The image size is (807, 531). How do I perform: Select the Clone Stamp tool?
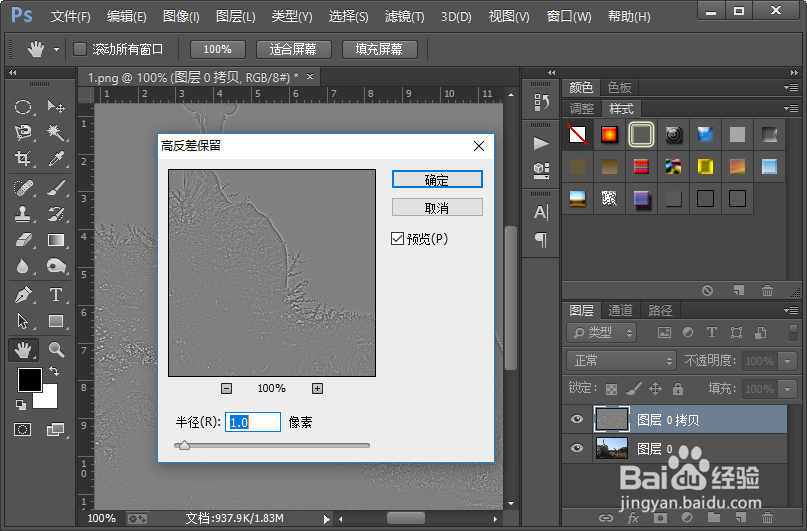point(23,214)
